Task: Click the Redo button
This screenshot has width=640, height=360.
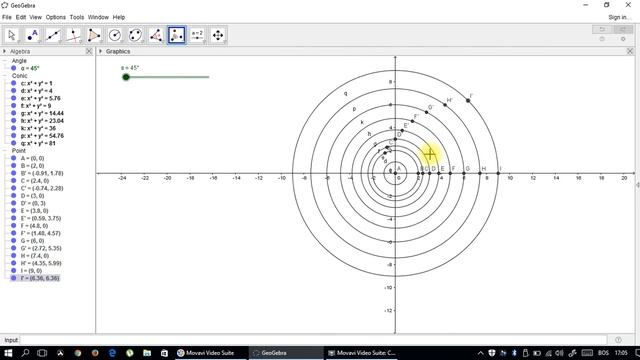Action: coord(623,29)
